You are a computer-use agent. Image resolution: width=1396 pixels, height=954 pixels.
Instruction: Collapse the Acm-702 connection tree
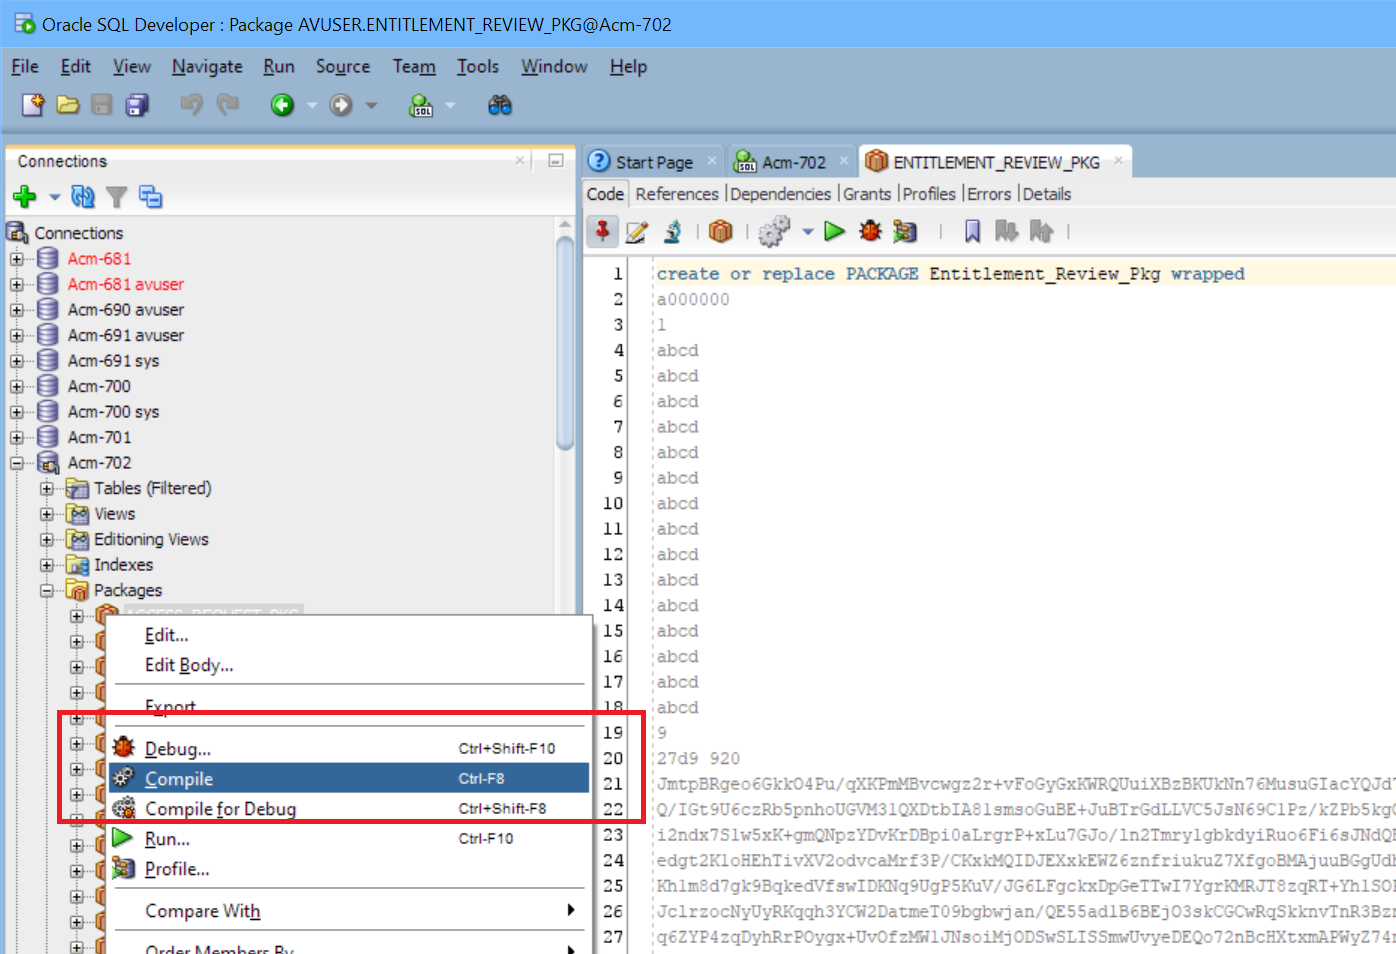[x=17, y=462]
